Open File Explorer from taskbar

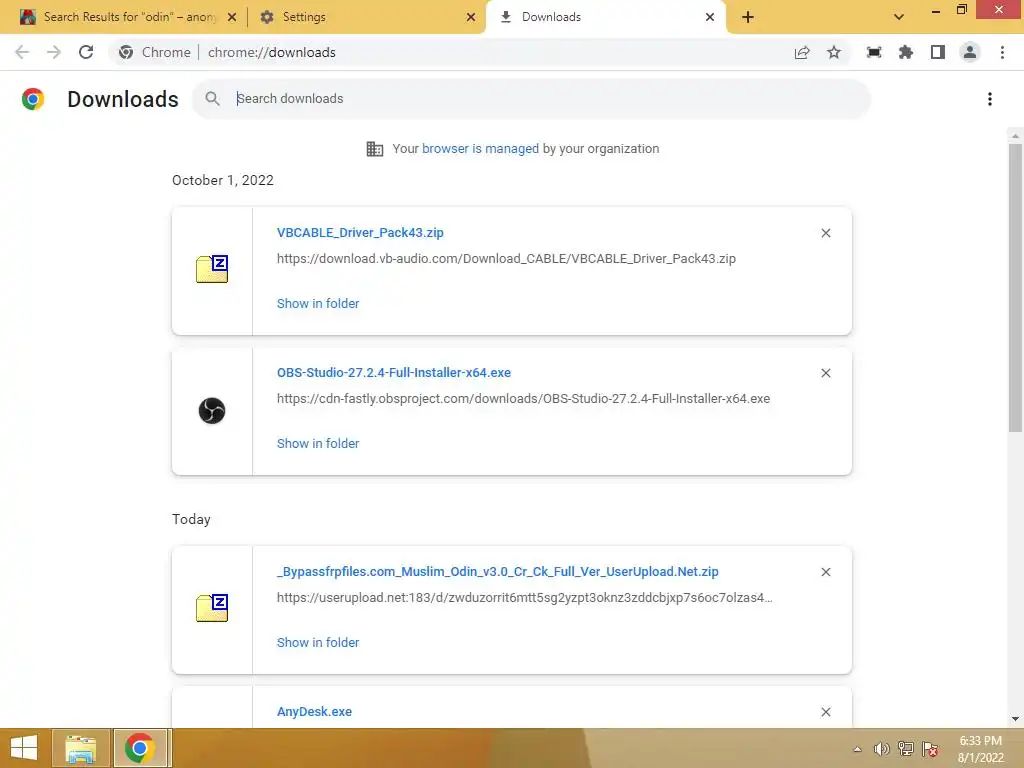(81, 748)
